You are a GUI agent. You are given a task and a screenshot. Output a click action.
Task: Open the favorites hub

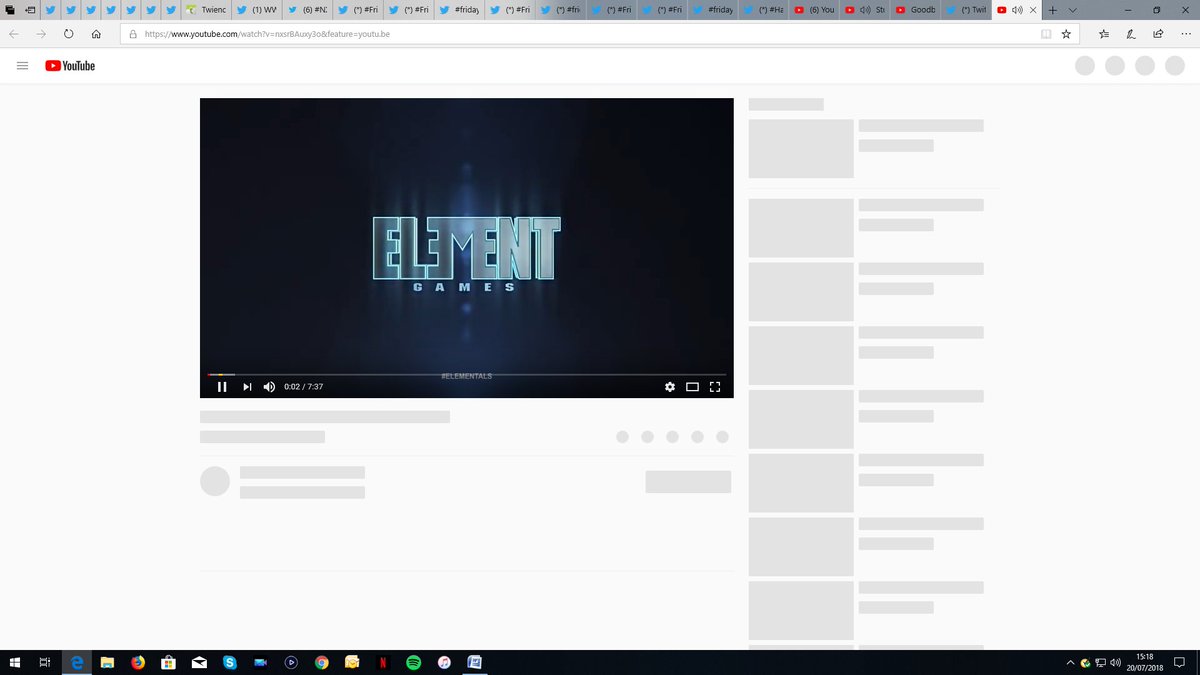(x=1104, y=33)
